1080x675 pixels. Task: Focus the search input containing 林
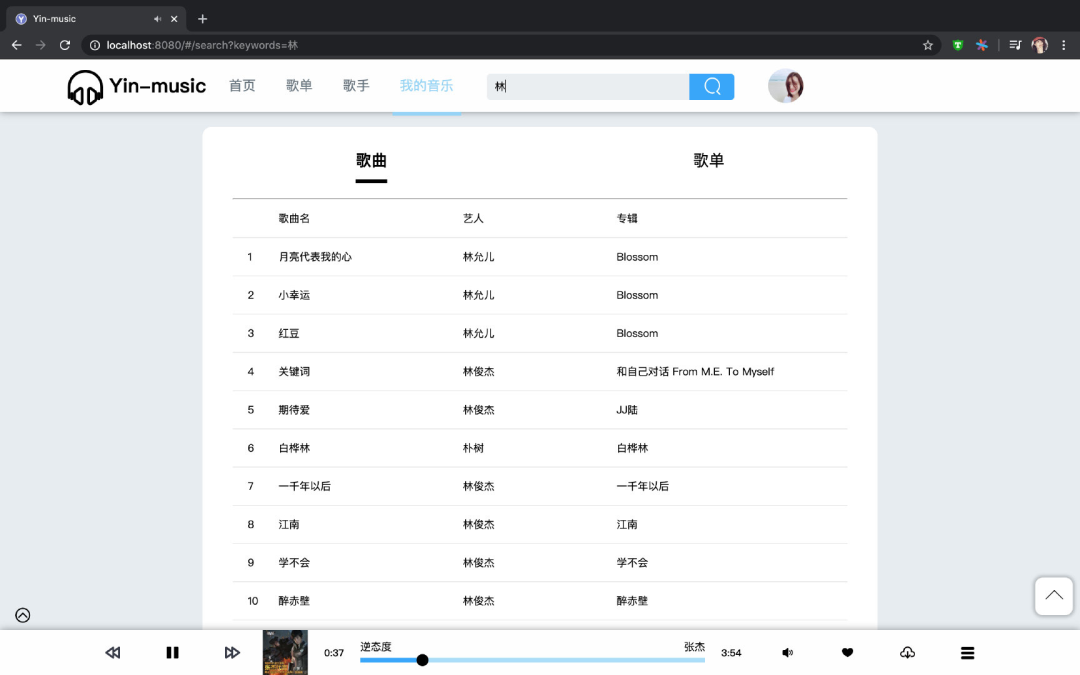click(x=587, y=86)
